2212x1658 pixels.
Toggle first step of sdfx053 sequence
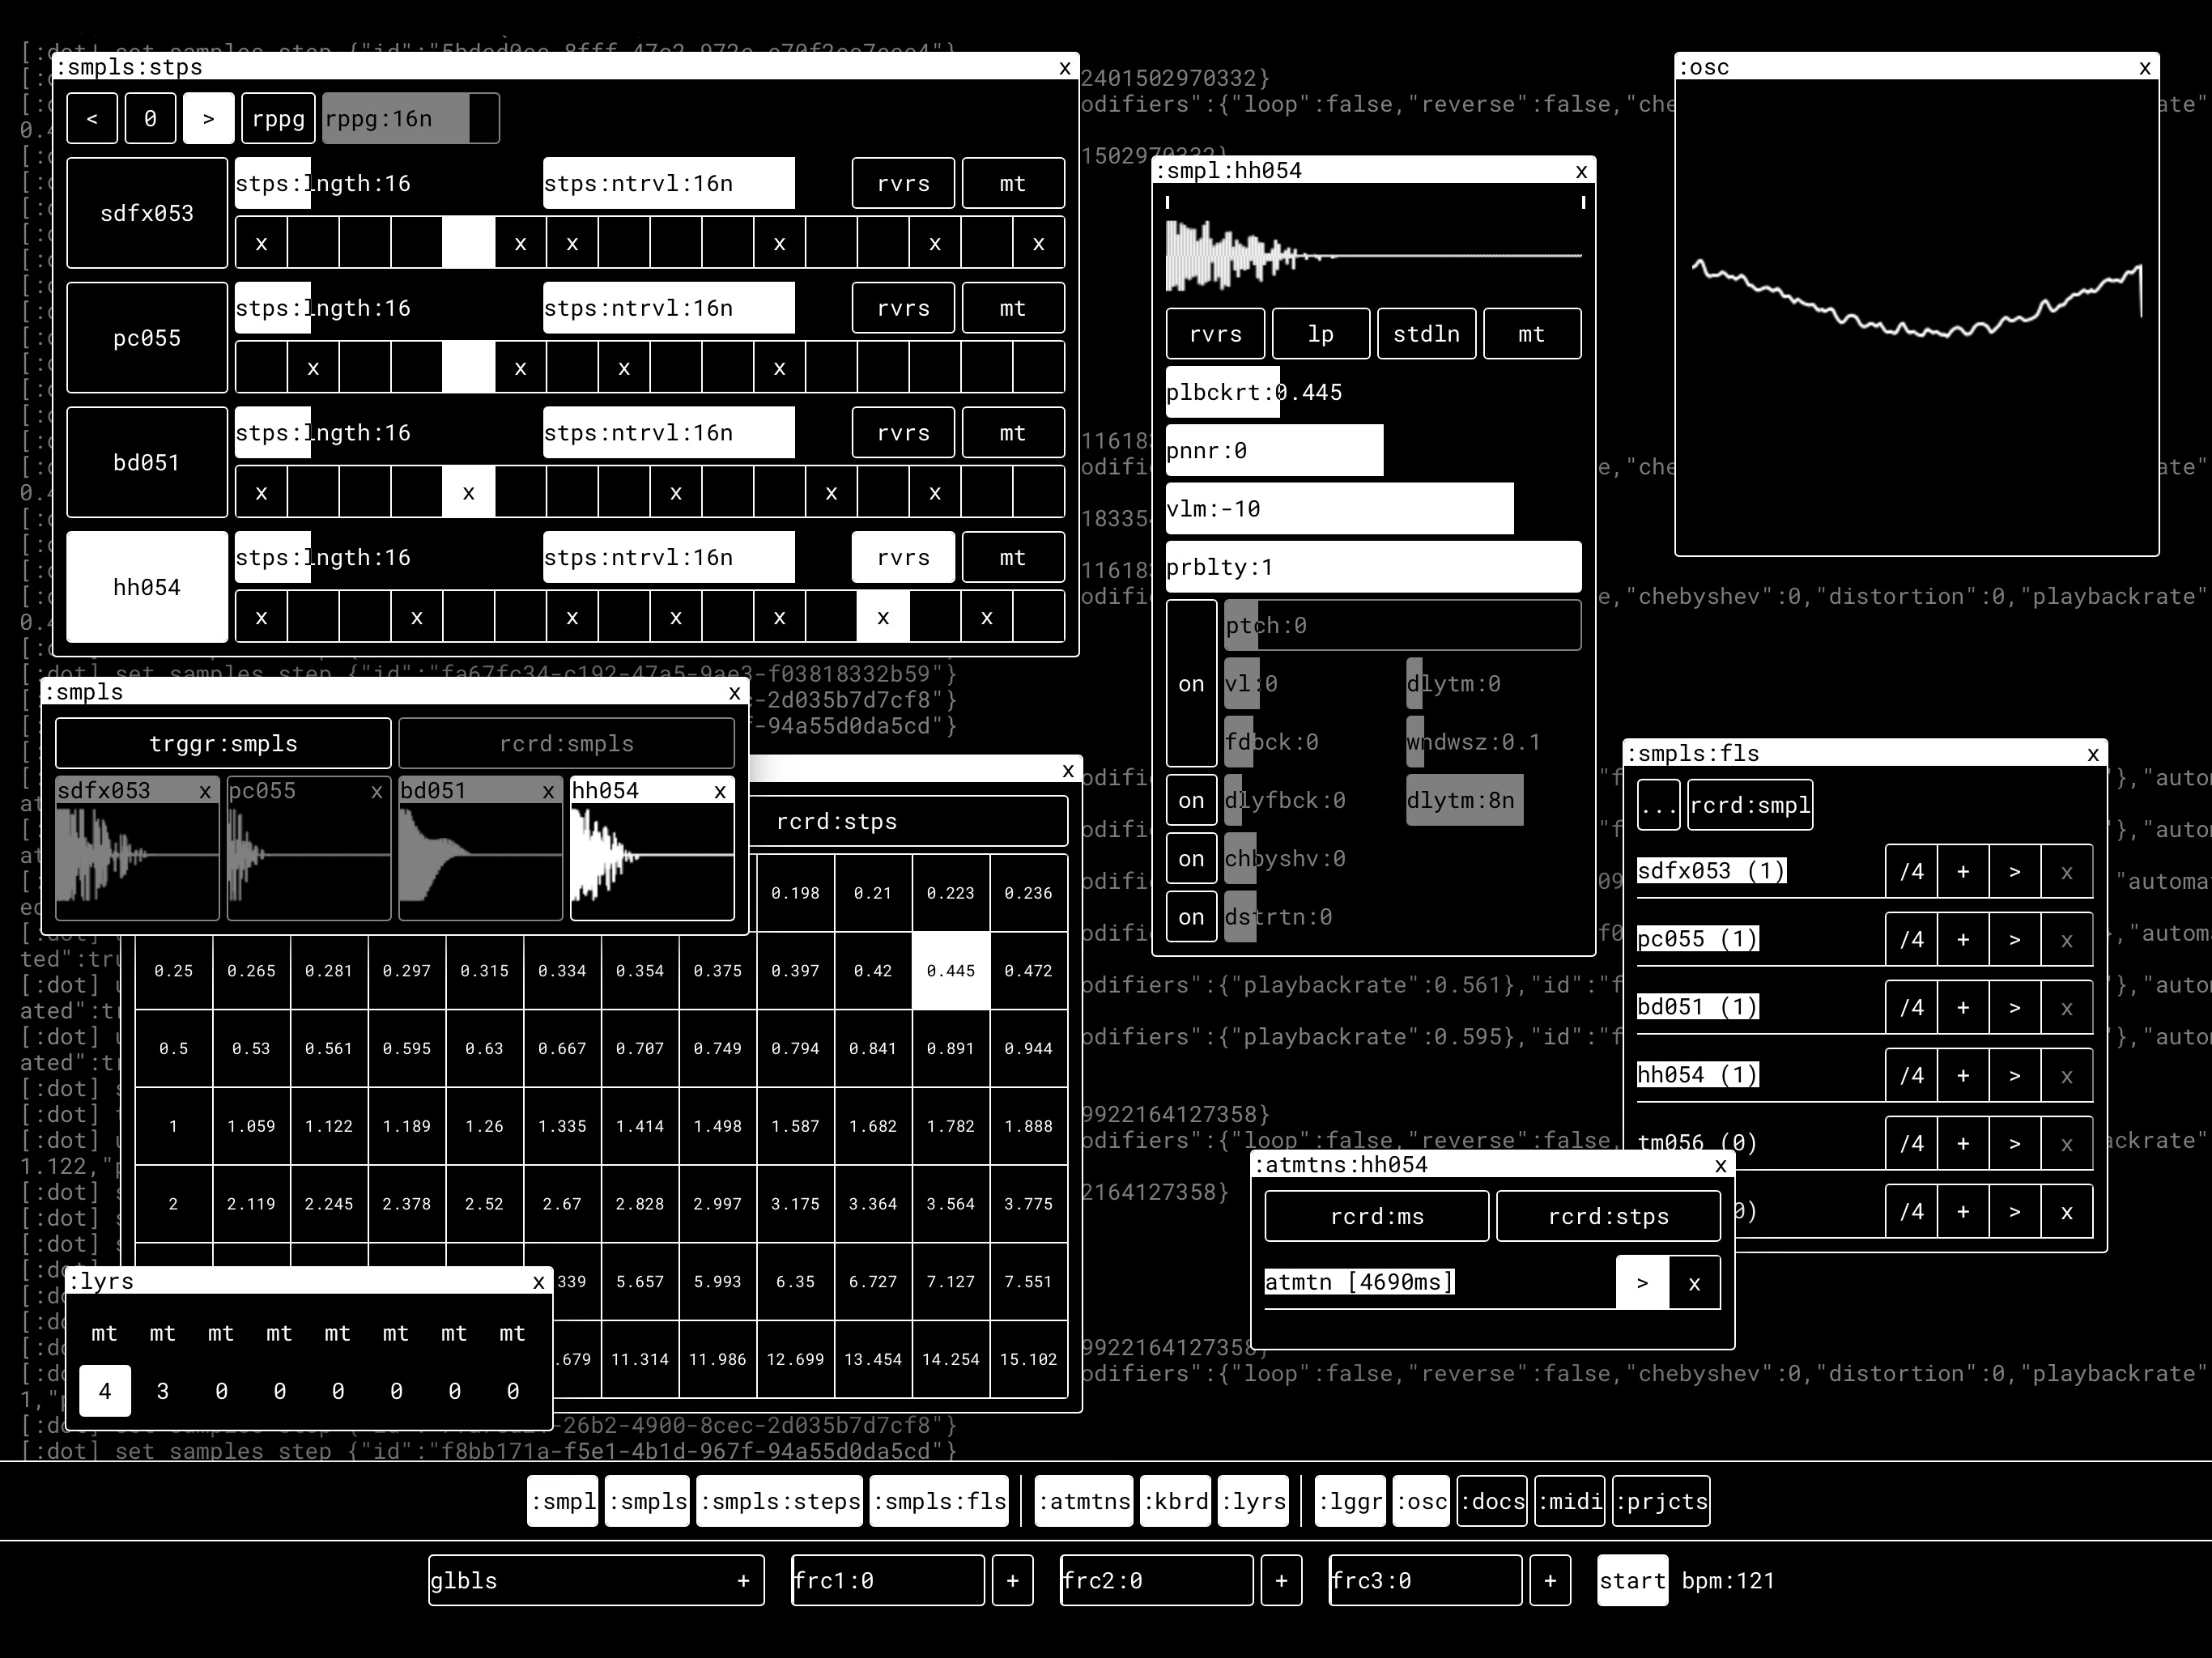point(261,243)
